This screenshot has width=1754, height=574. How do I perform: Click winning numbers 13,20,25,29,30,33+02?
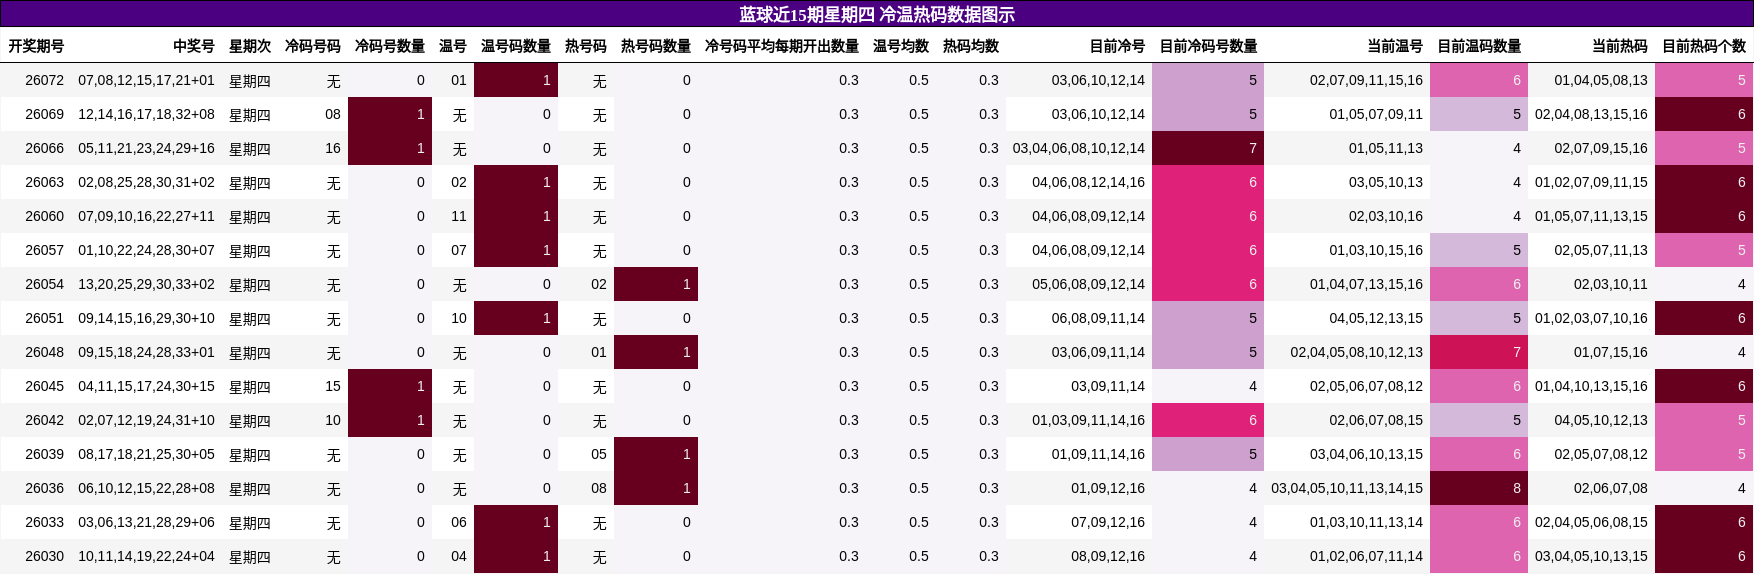tap(146, 284)
